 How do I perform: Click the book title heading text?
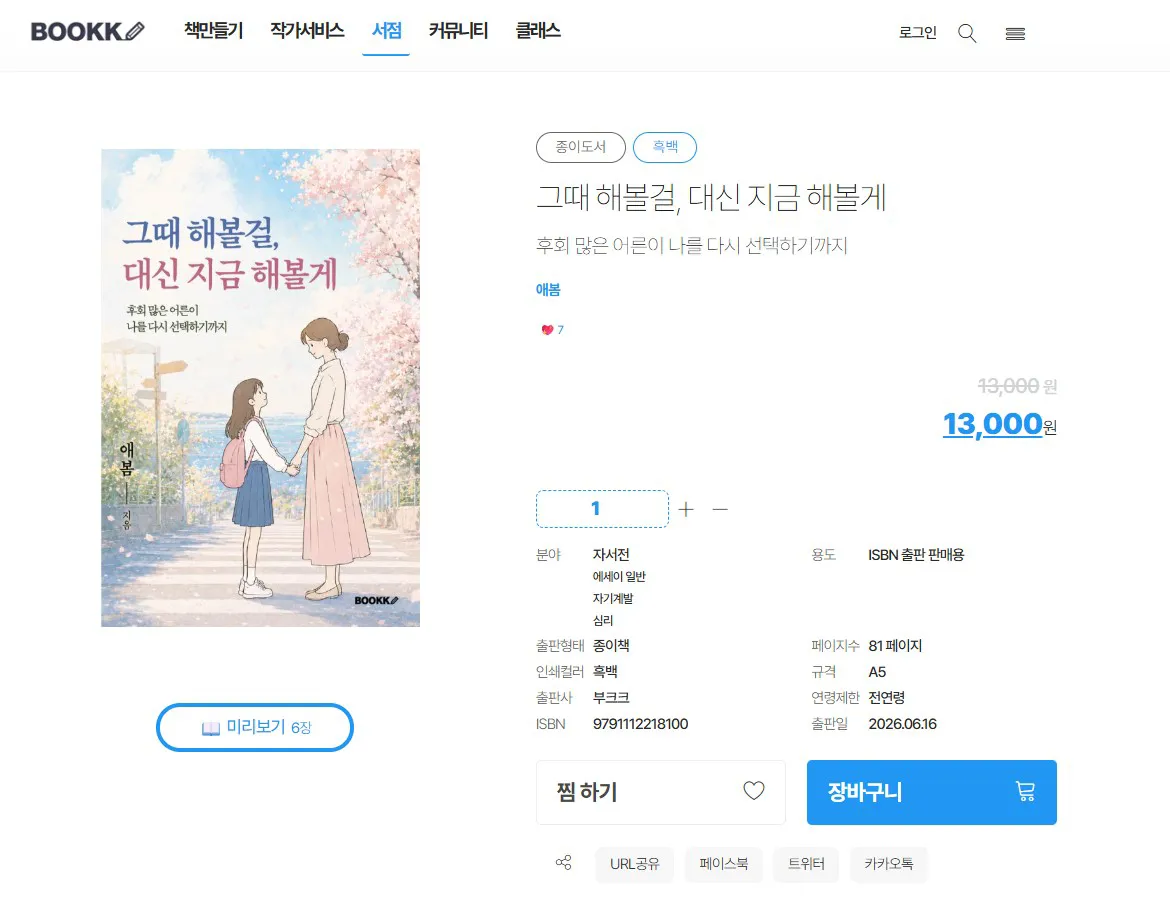tap(711, 197)
